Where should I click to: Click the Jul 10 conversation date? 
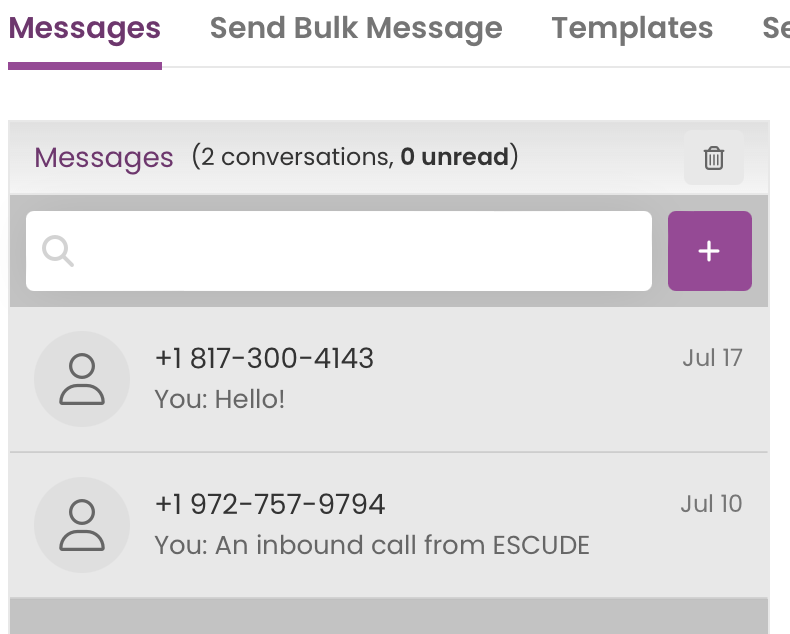pyautogui.click(x=711, y=504)
